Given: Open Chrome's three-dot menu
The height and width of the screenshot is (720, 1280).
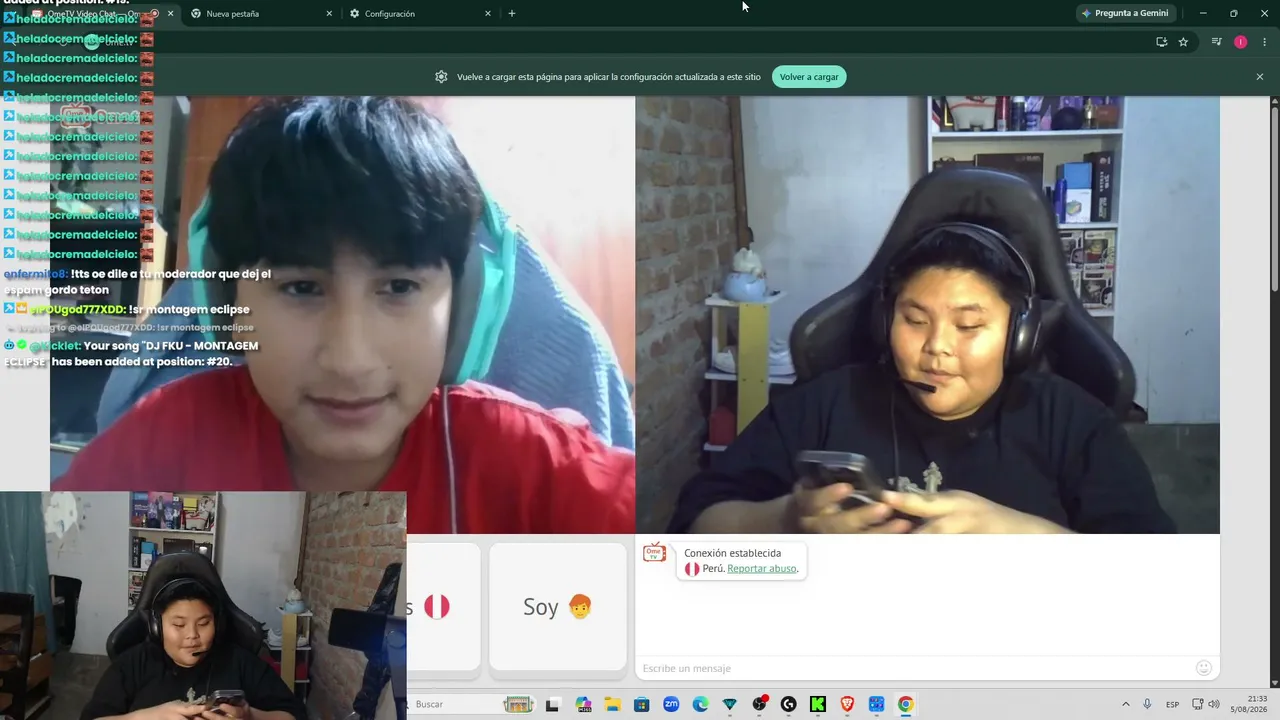Looking at the screenshot, I should [1265, 42].
